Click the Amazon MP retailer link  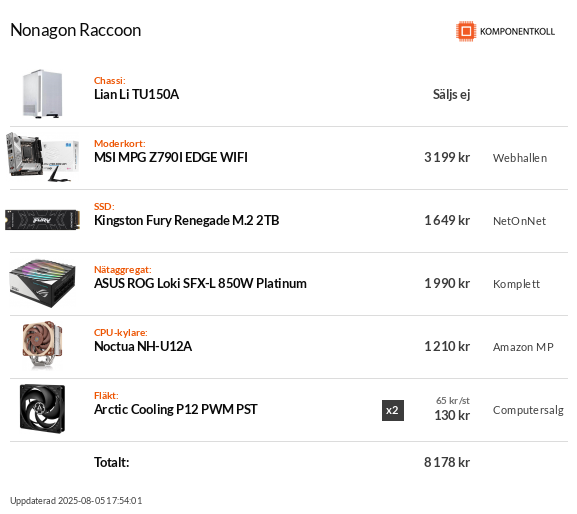[523, 347]
